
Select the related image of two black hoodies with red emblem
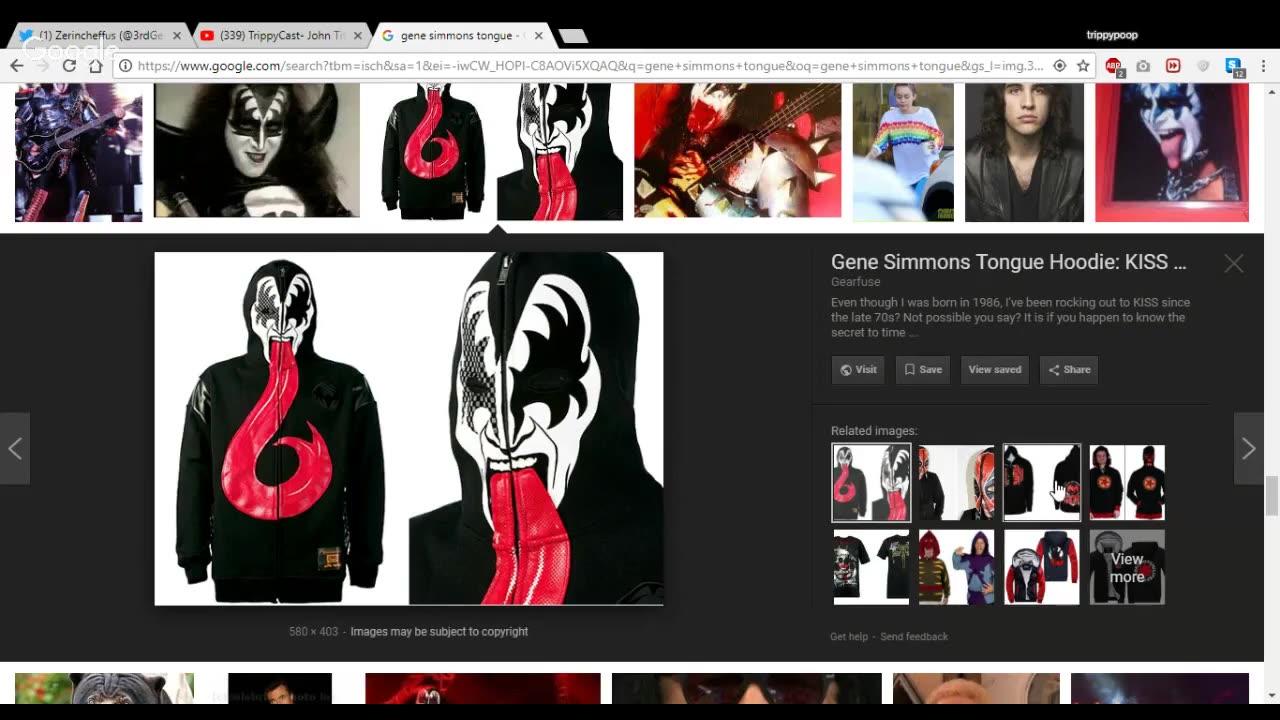coord(1127,483)
